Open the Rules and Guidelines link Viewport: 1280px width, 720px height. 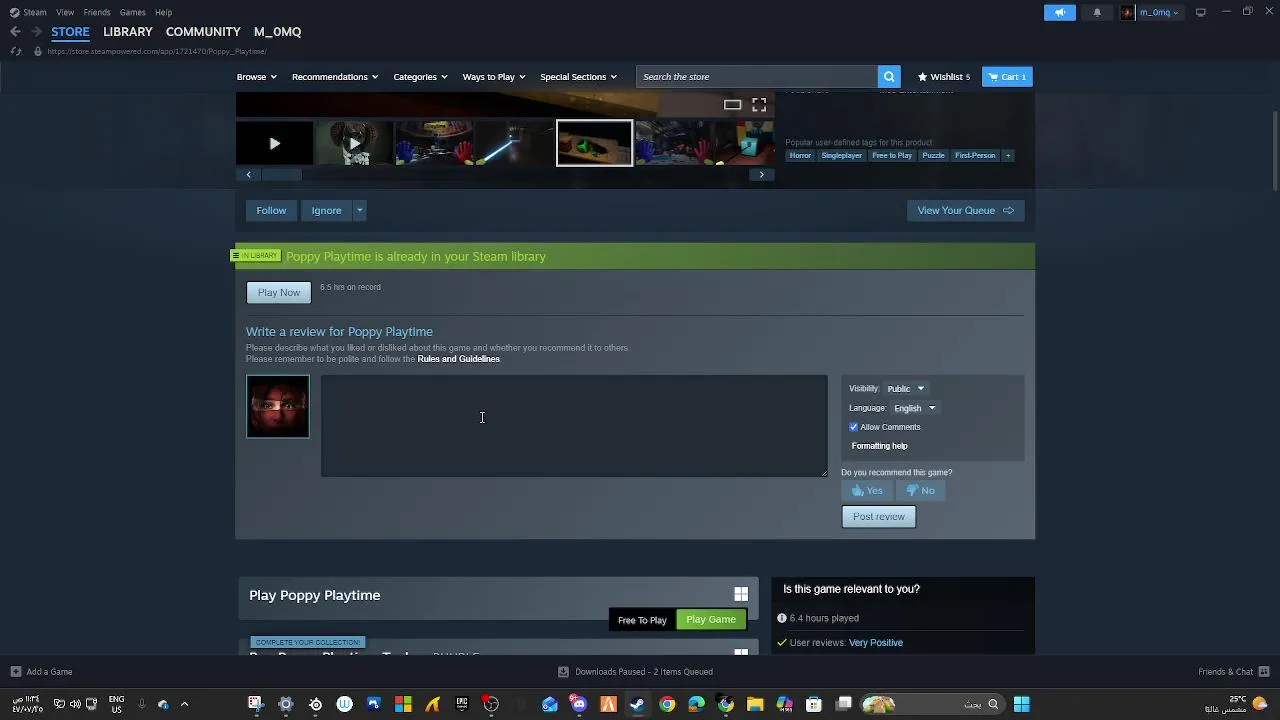coord(458,359)
